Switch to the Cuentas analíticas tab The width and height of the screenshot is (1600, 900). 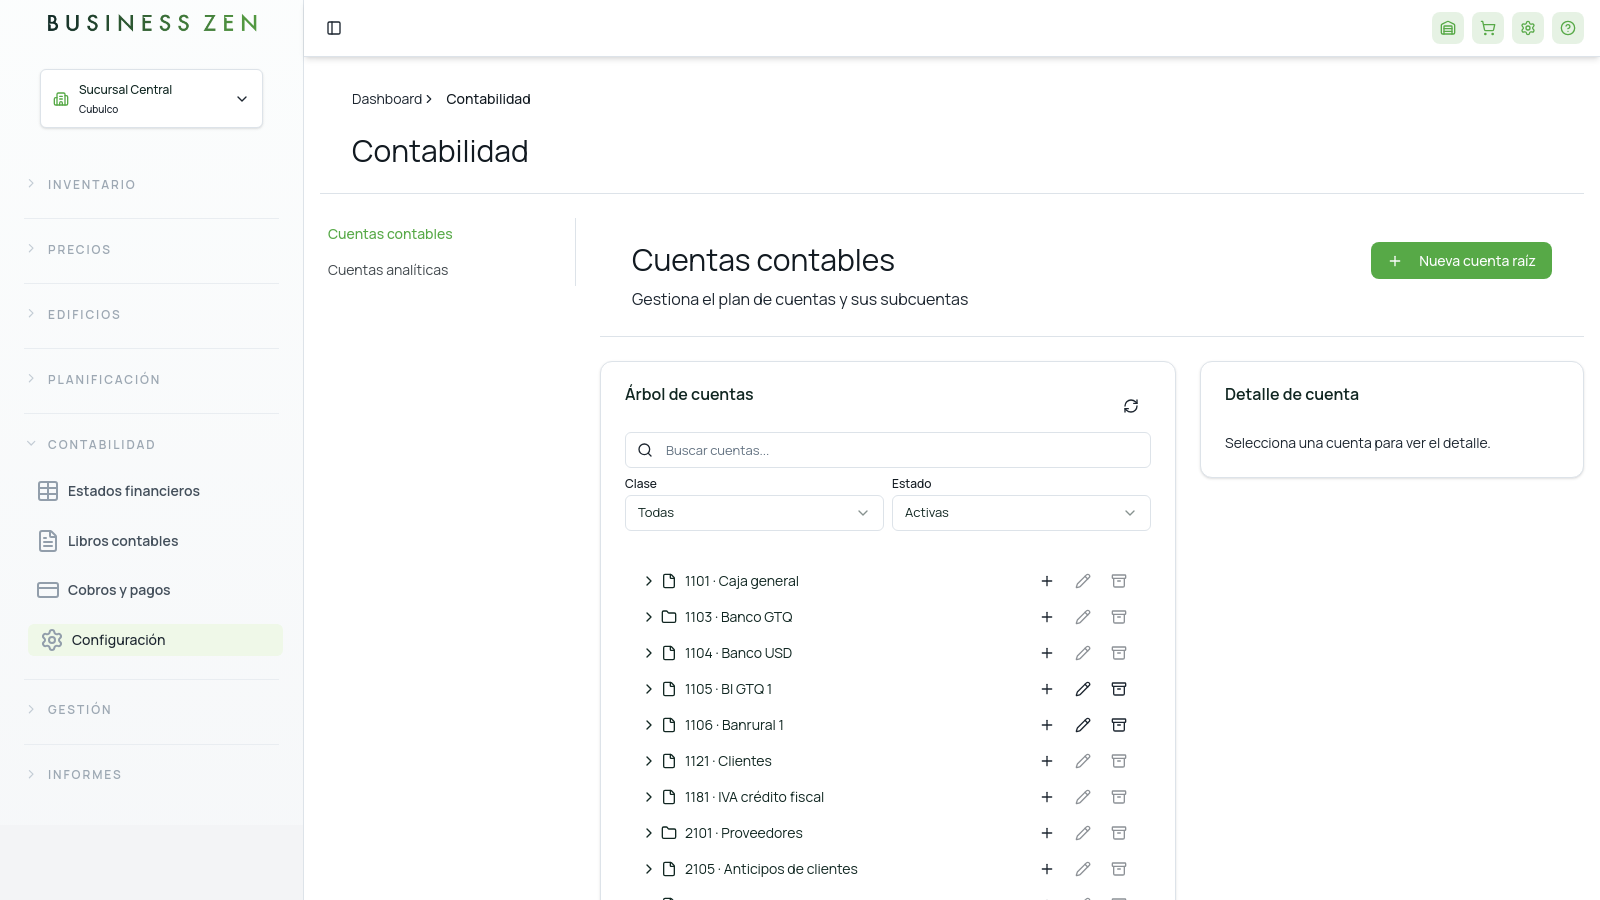388,270
